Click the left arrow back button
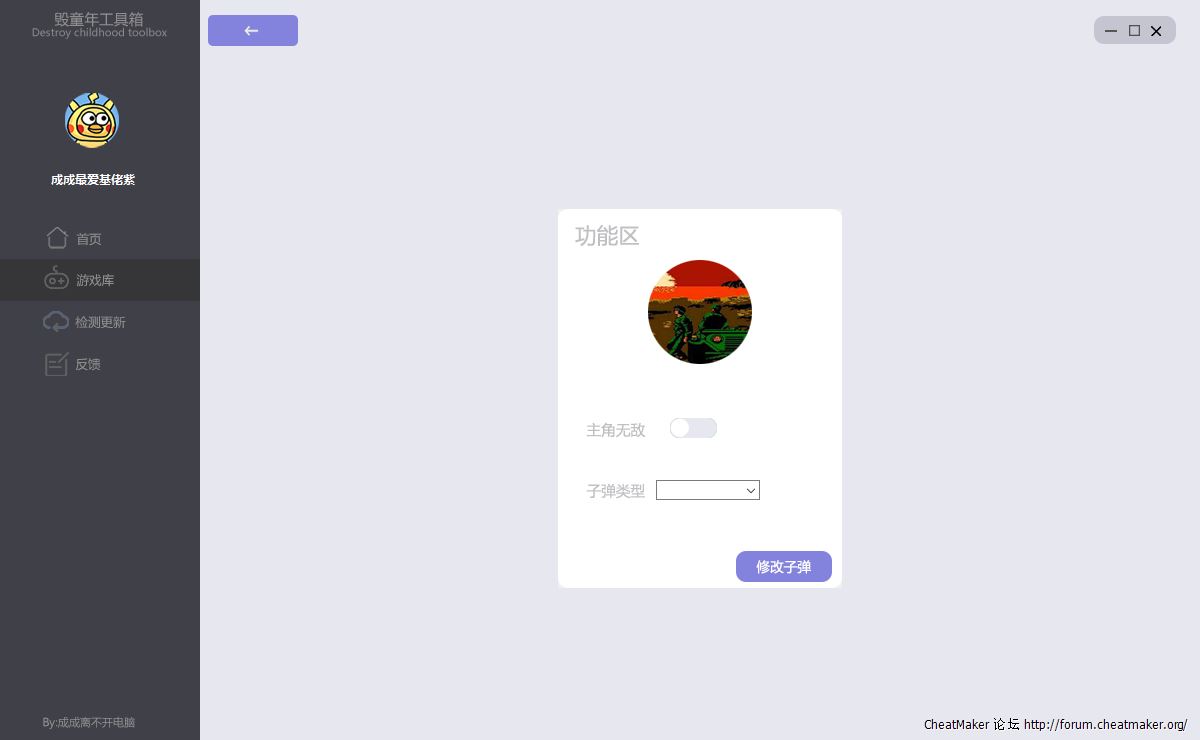The height and width of the screenshot is (740, 1200). pyautogui.click(x=253, y=30)
